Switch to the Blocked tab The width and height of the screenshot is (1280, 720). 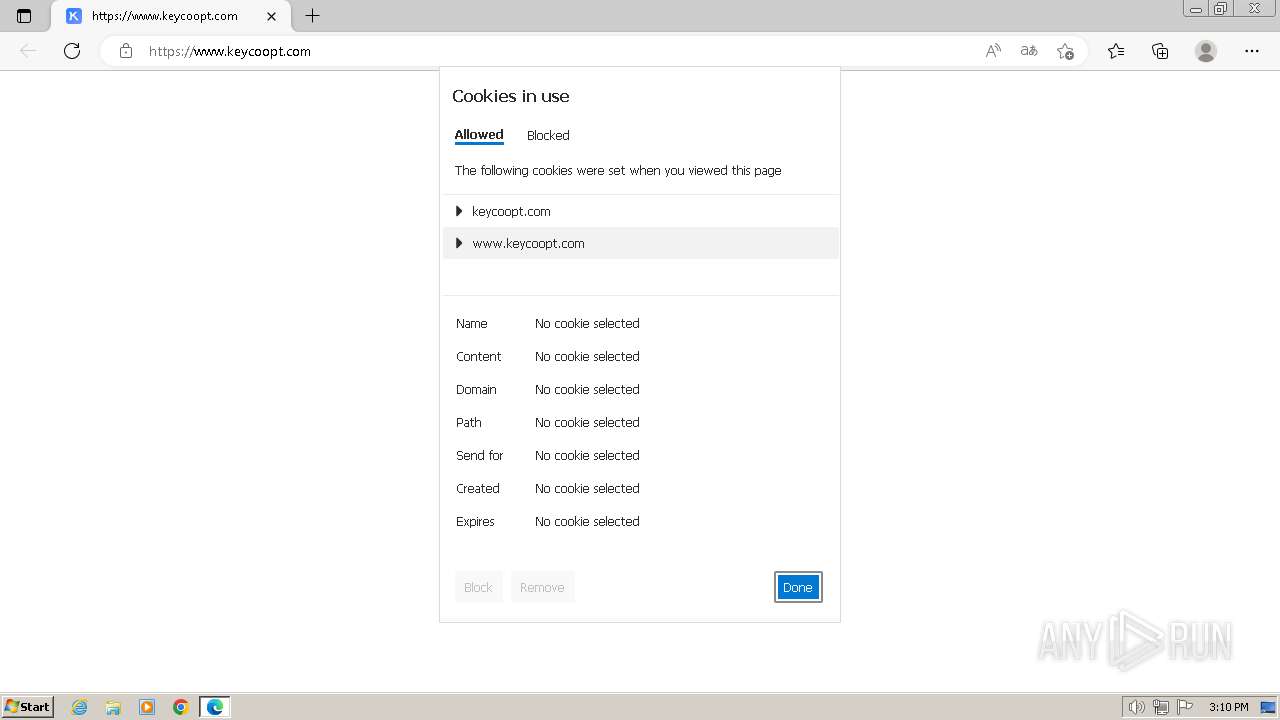click(x=548, y=135)
